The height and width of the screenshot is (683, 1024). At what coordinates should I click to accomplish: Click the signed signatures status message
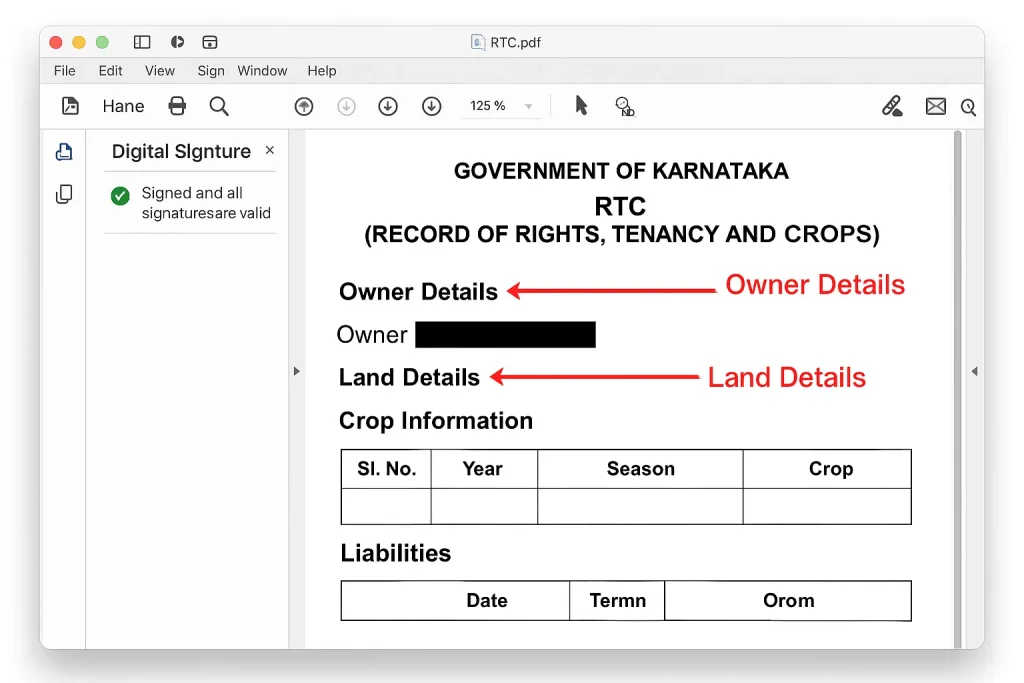[x=191, y=203]
